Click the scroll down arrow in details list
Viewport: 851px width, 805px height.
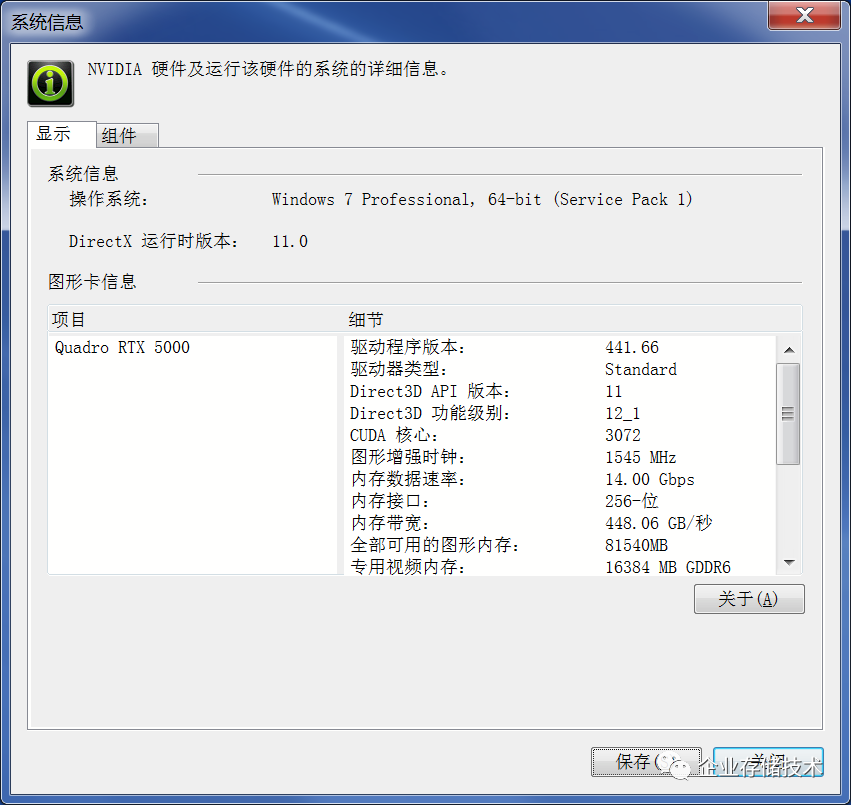(x=790, y=562)
